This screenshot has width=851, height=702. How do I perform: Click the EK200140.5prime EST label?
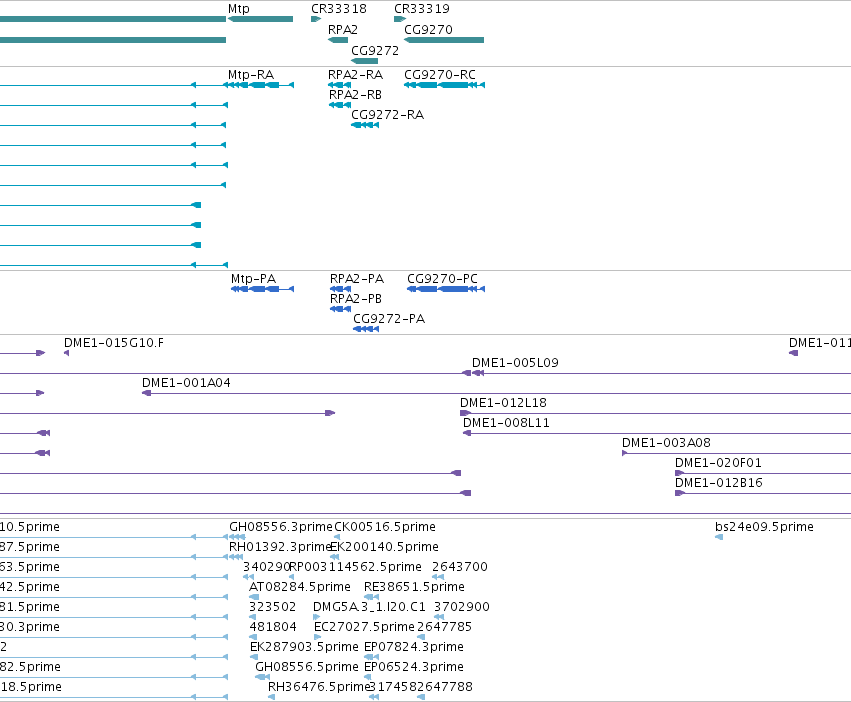pyautogui.click(x=384, y=547)
